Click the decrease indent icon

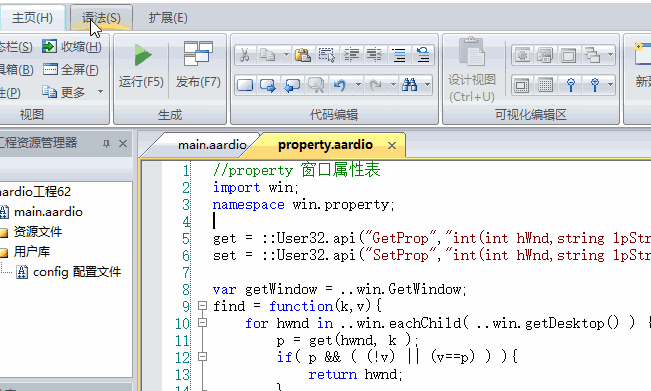click(x=374, y=55)
